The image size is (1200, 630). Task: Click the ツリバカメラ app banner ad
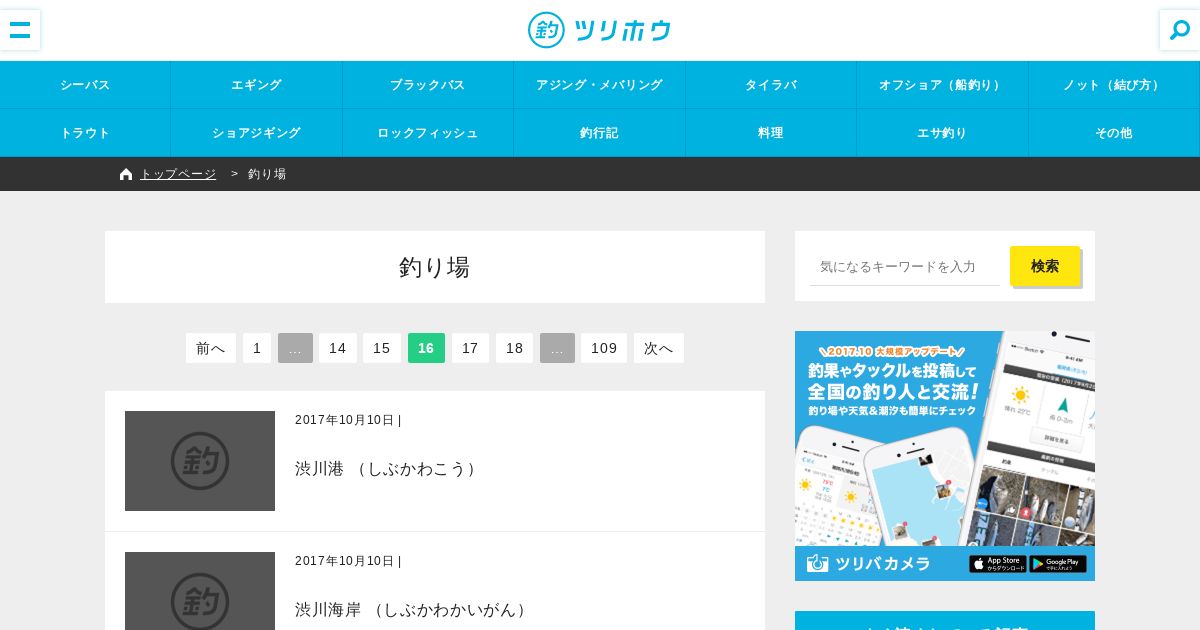tap(945, 456)
